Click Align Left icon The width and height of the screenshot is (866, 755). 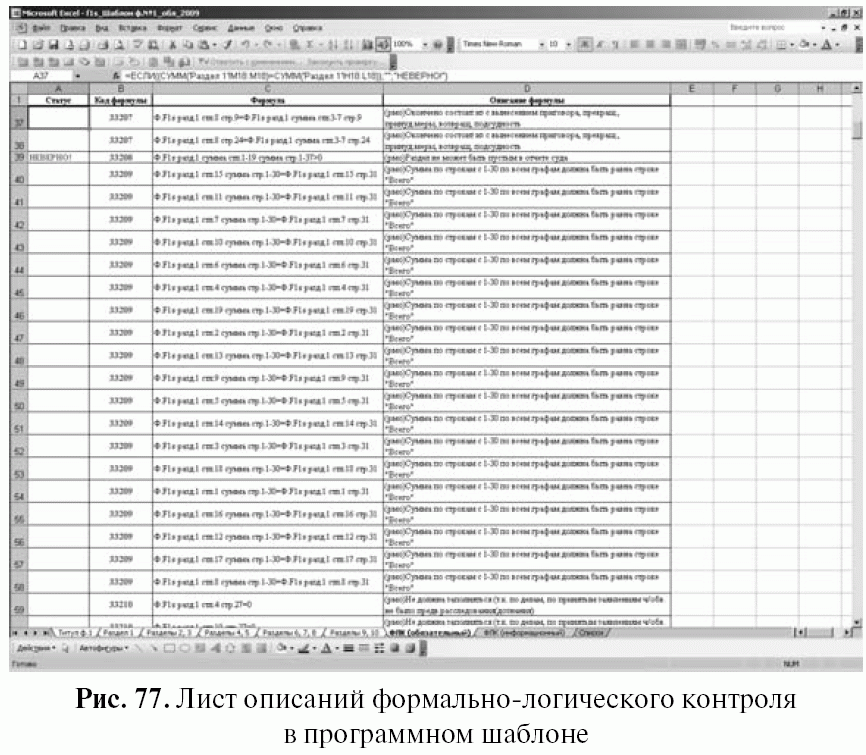[634, 45]
